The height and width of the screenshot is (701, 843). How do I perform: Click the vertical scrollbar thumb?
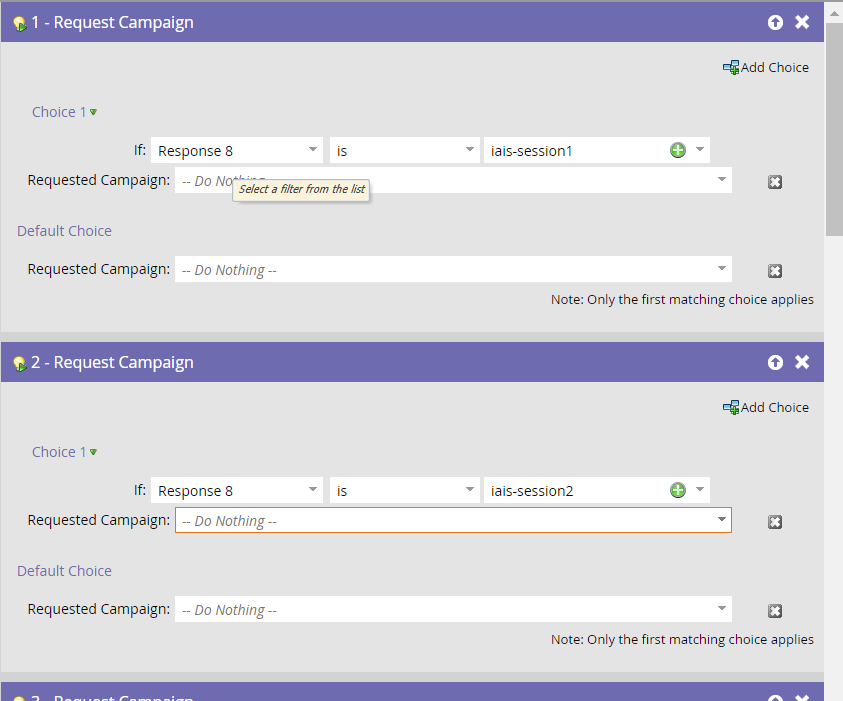click(834, 129)
